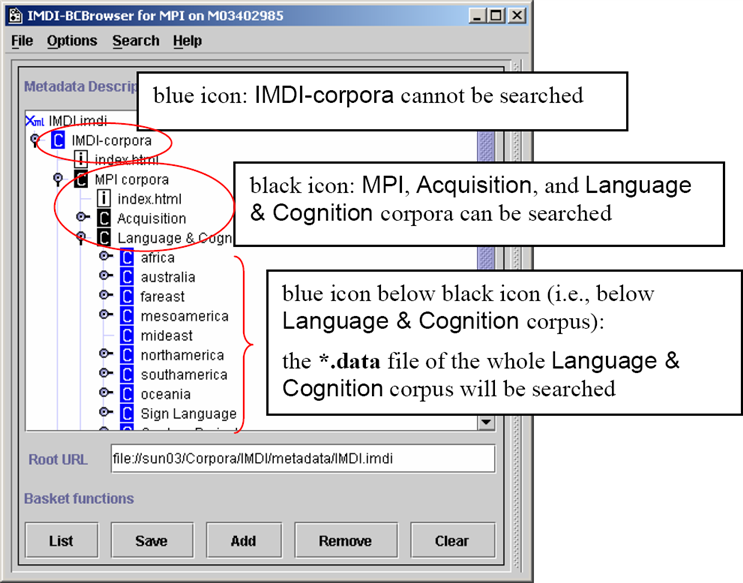Select the MPI corpora tree label
The image size is (743, 583).
coord(132,180)
